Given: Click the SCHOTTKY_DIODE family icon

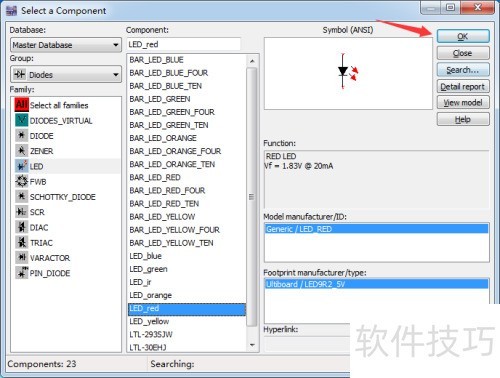Looking at the screenshot, I should click(22, 197).
